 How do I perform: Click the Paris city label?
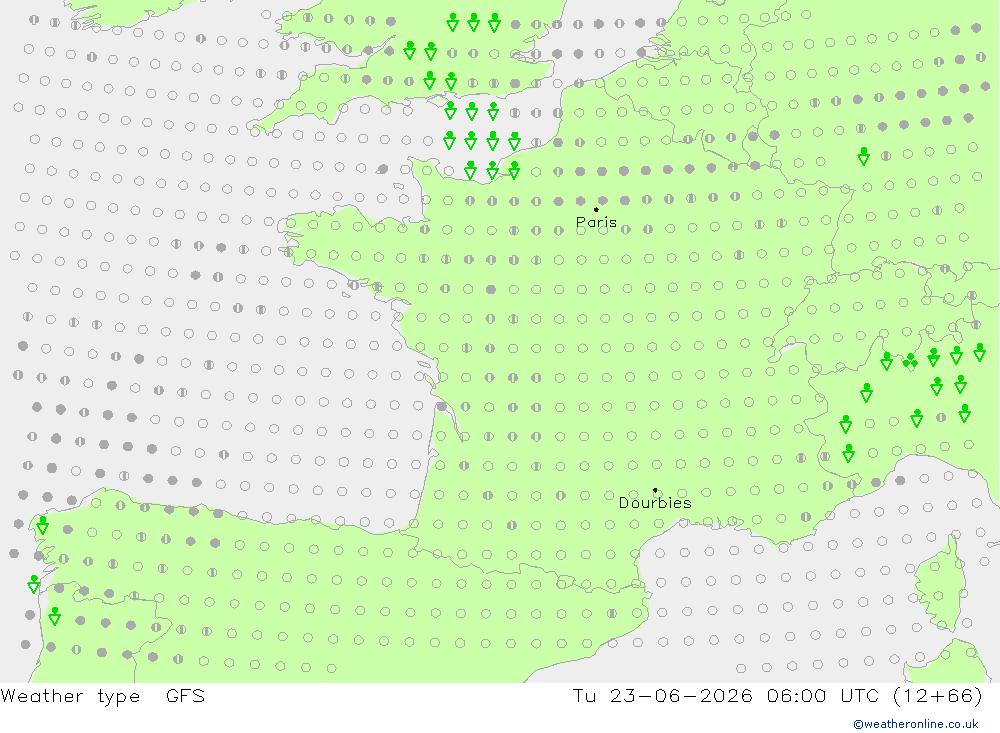click(596, 222)
